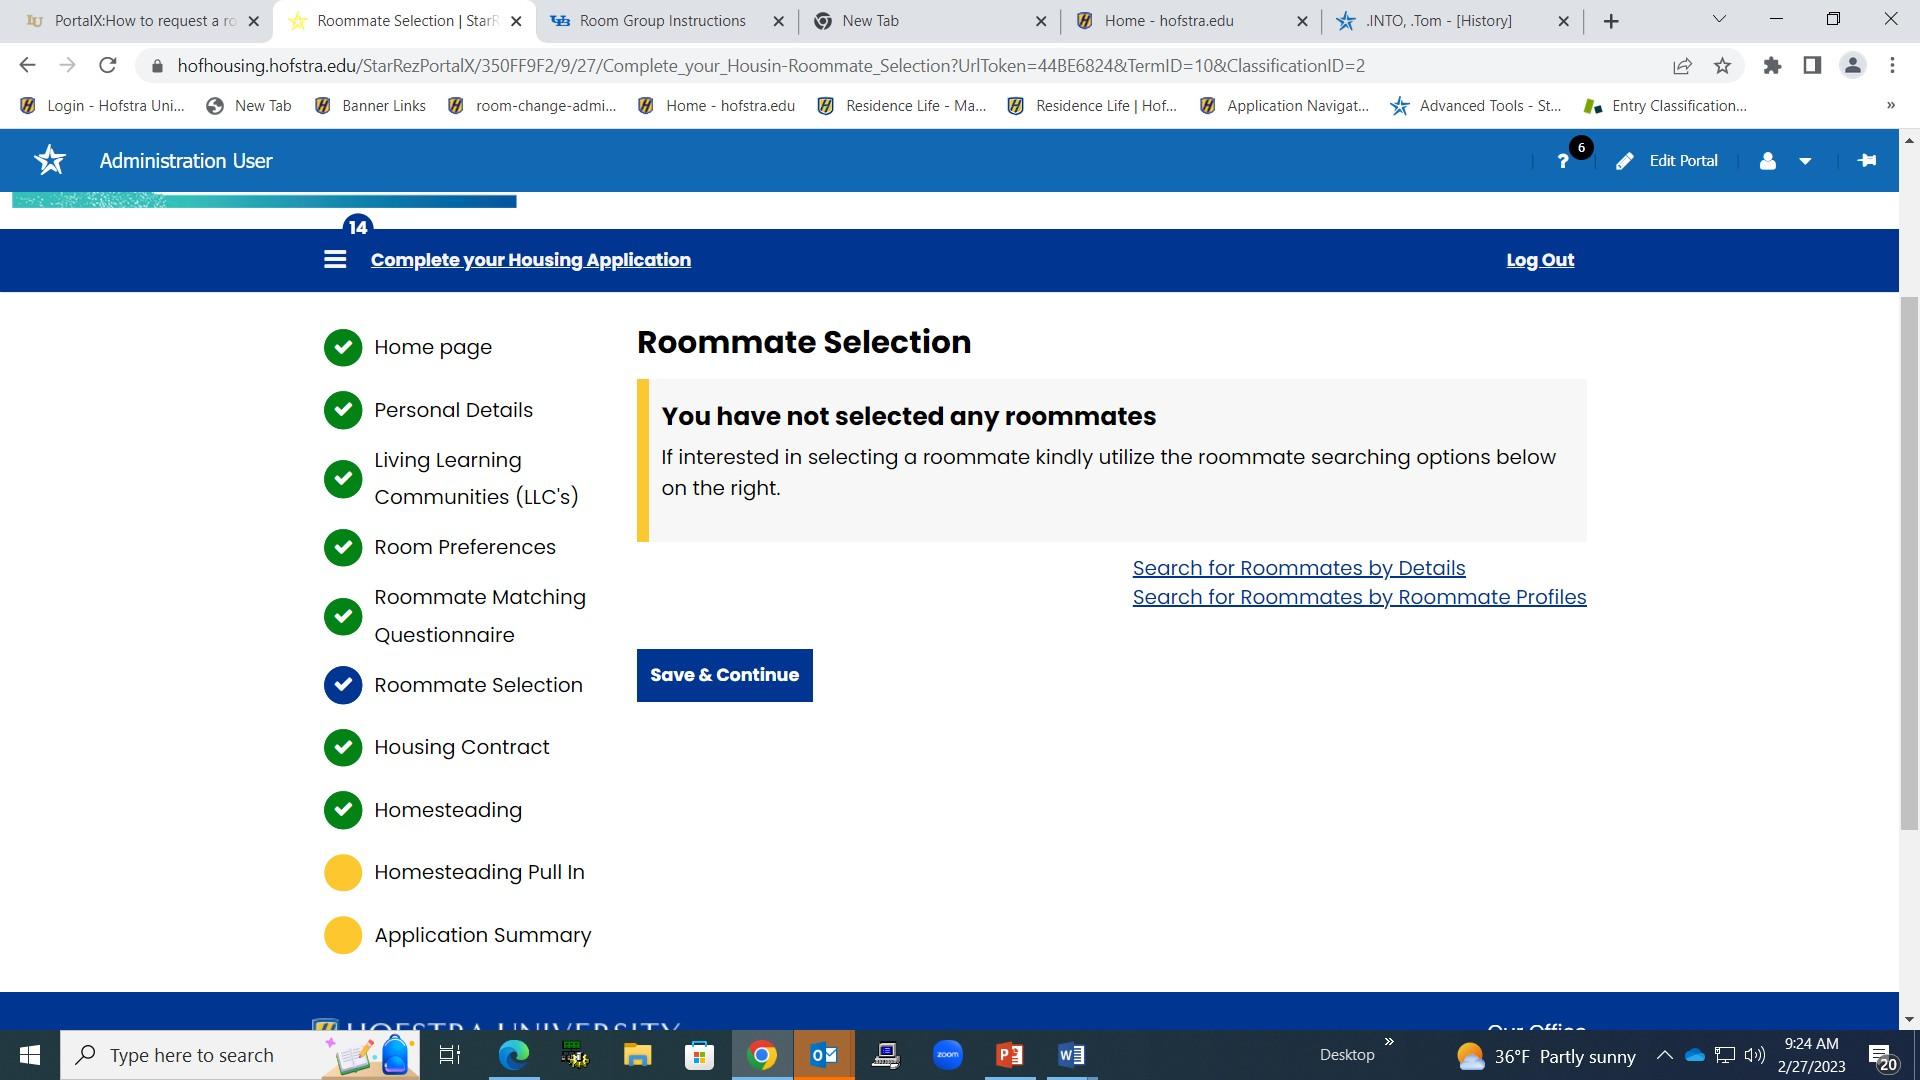Switch to the Room Group Instructions tab
The width and height of the screenshot is (1920, 1080).
(662, 21)
